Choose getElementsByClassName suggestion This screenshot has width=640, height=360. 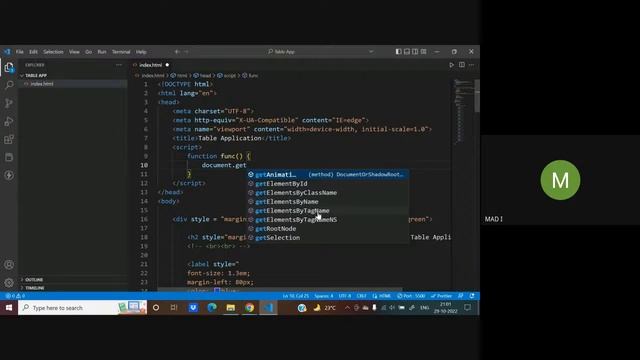[328, 193]
